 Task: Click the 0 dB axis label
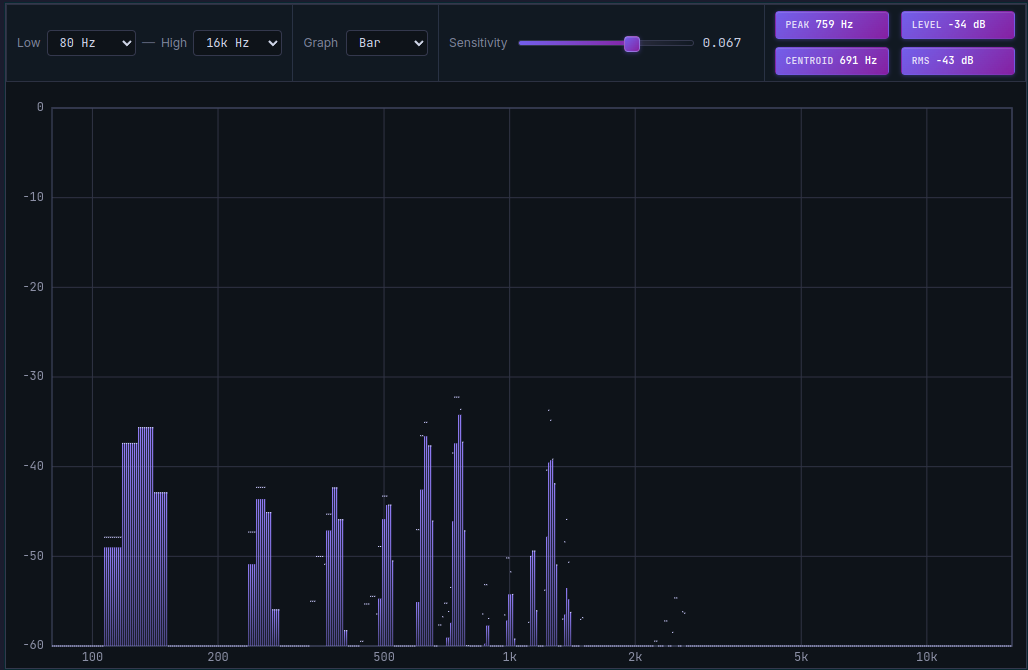click(x=40, y=108)
